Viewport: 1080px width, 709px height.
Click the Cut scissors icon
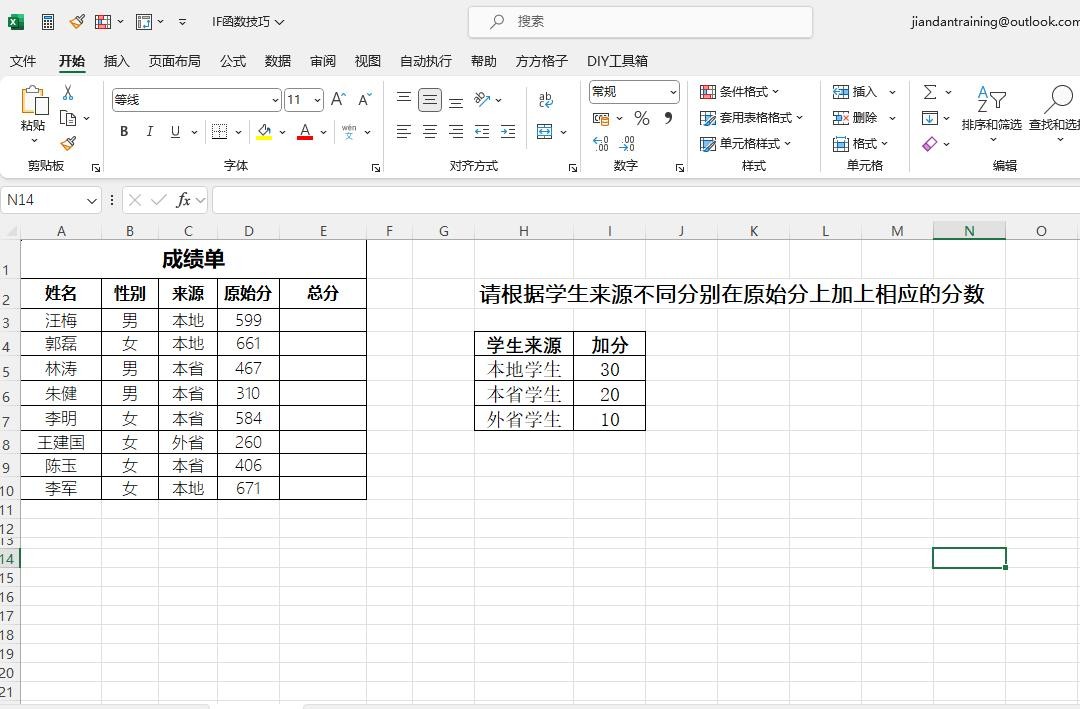(68, 92)
